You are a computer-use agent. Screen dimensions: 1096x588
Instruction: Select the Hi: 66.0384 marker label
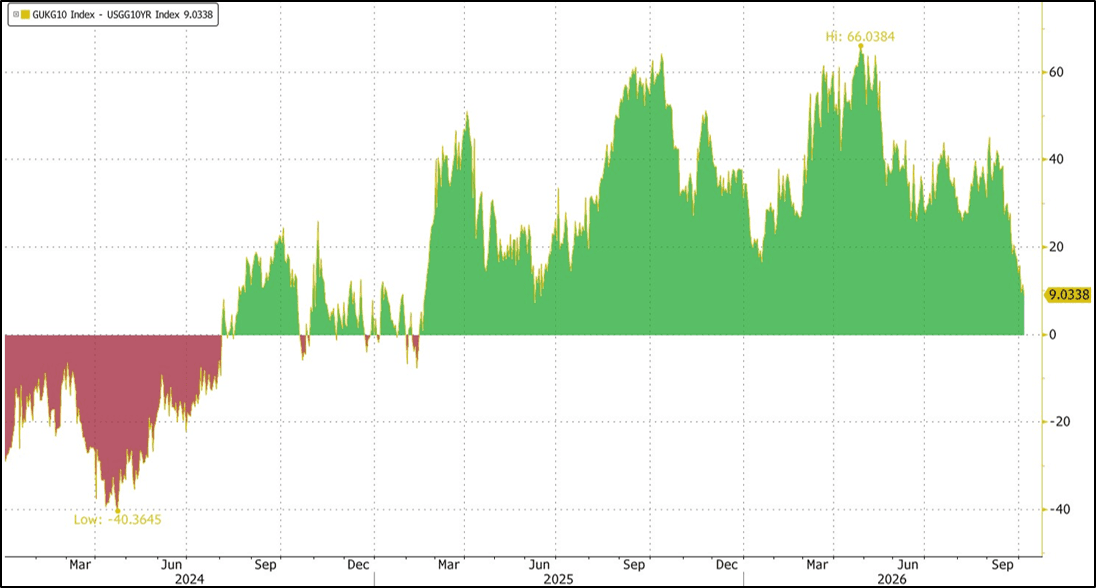pyautogui.click(x=860, y=36)
